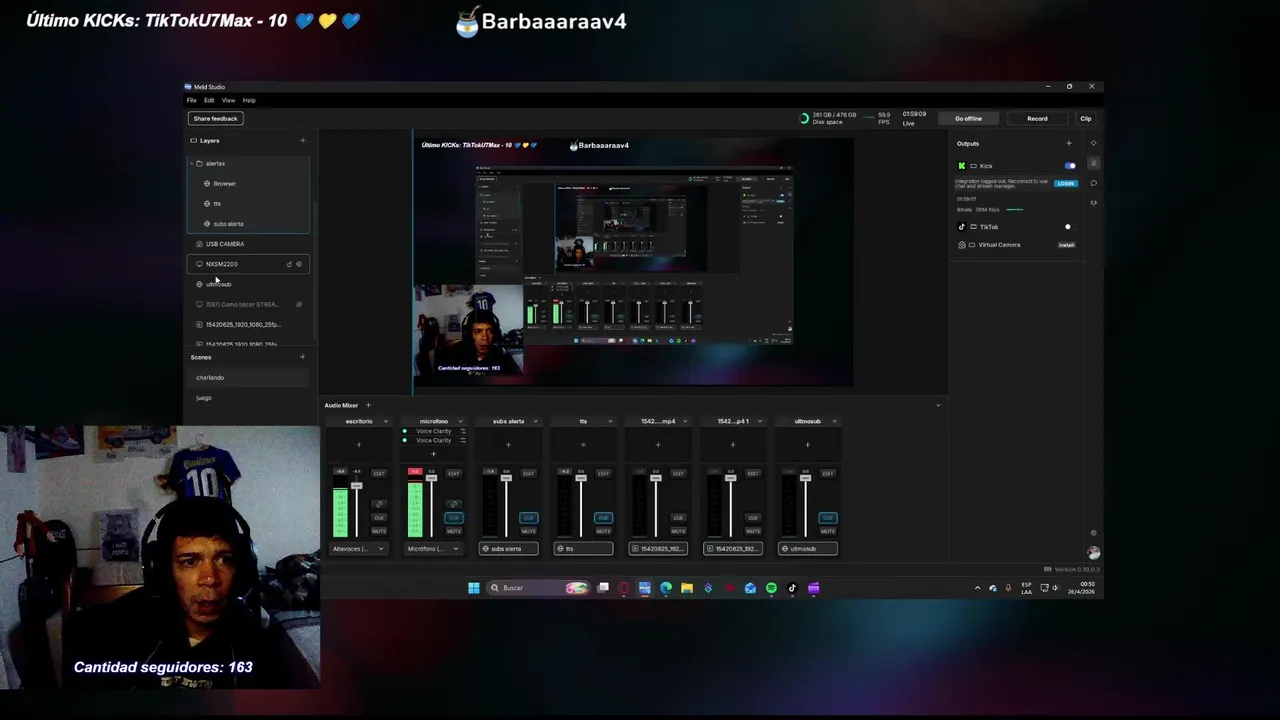Image resolution: width=1280 pixels, height=720 pixels.
Task: Click the Clip button
Action: tap(1086, 118)
